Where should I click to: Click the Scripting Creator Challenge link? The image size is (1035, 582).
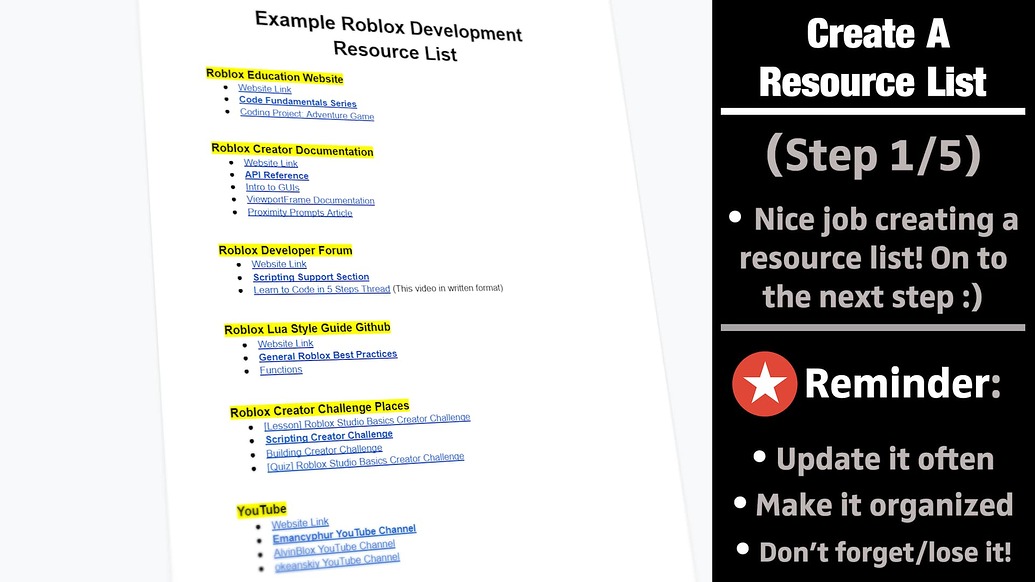point(328,436)
